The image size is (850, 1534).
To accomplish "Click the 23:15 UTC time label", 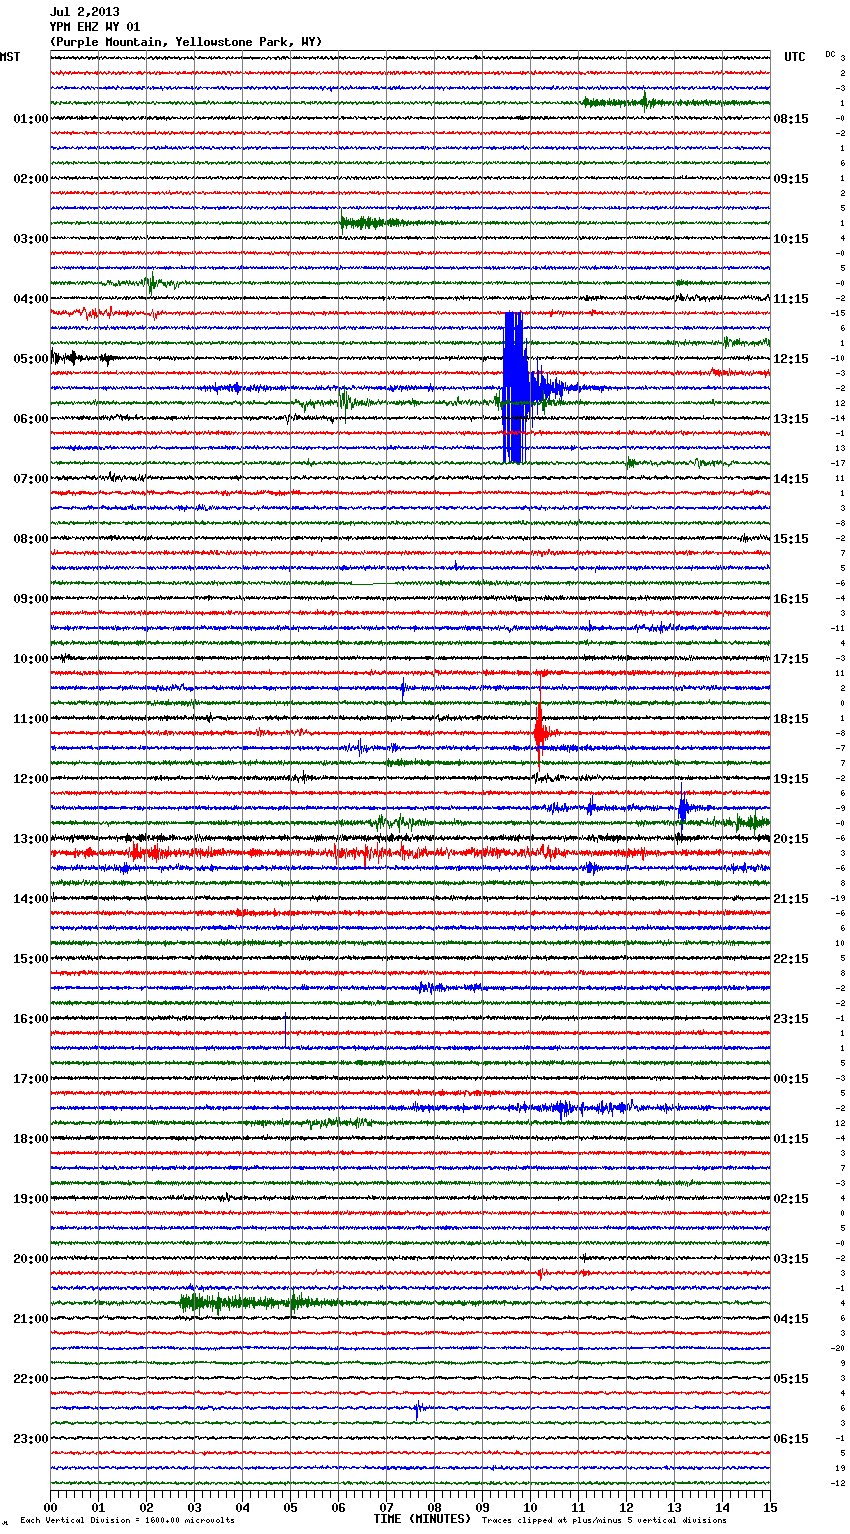I will click(x=791, y=1019).
